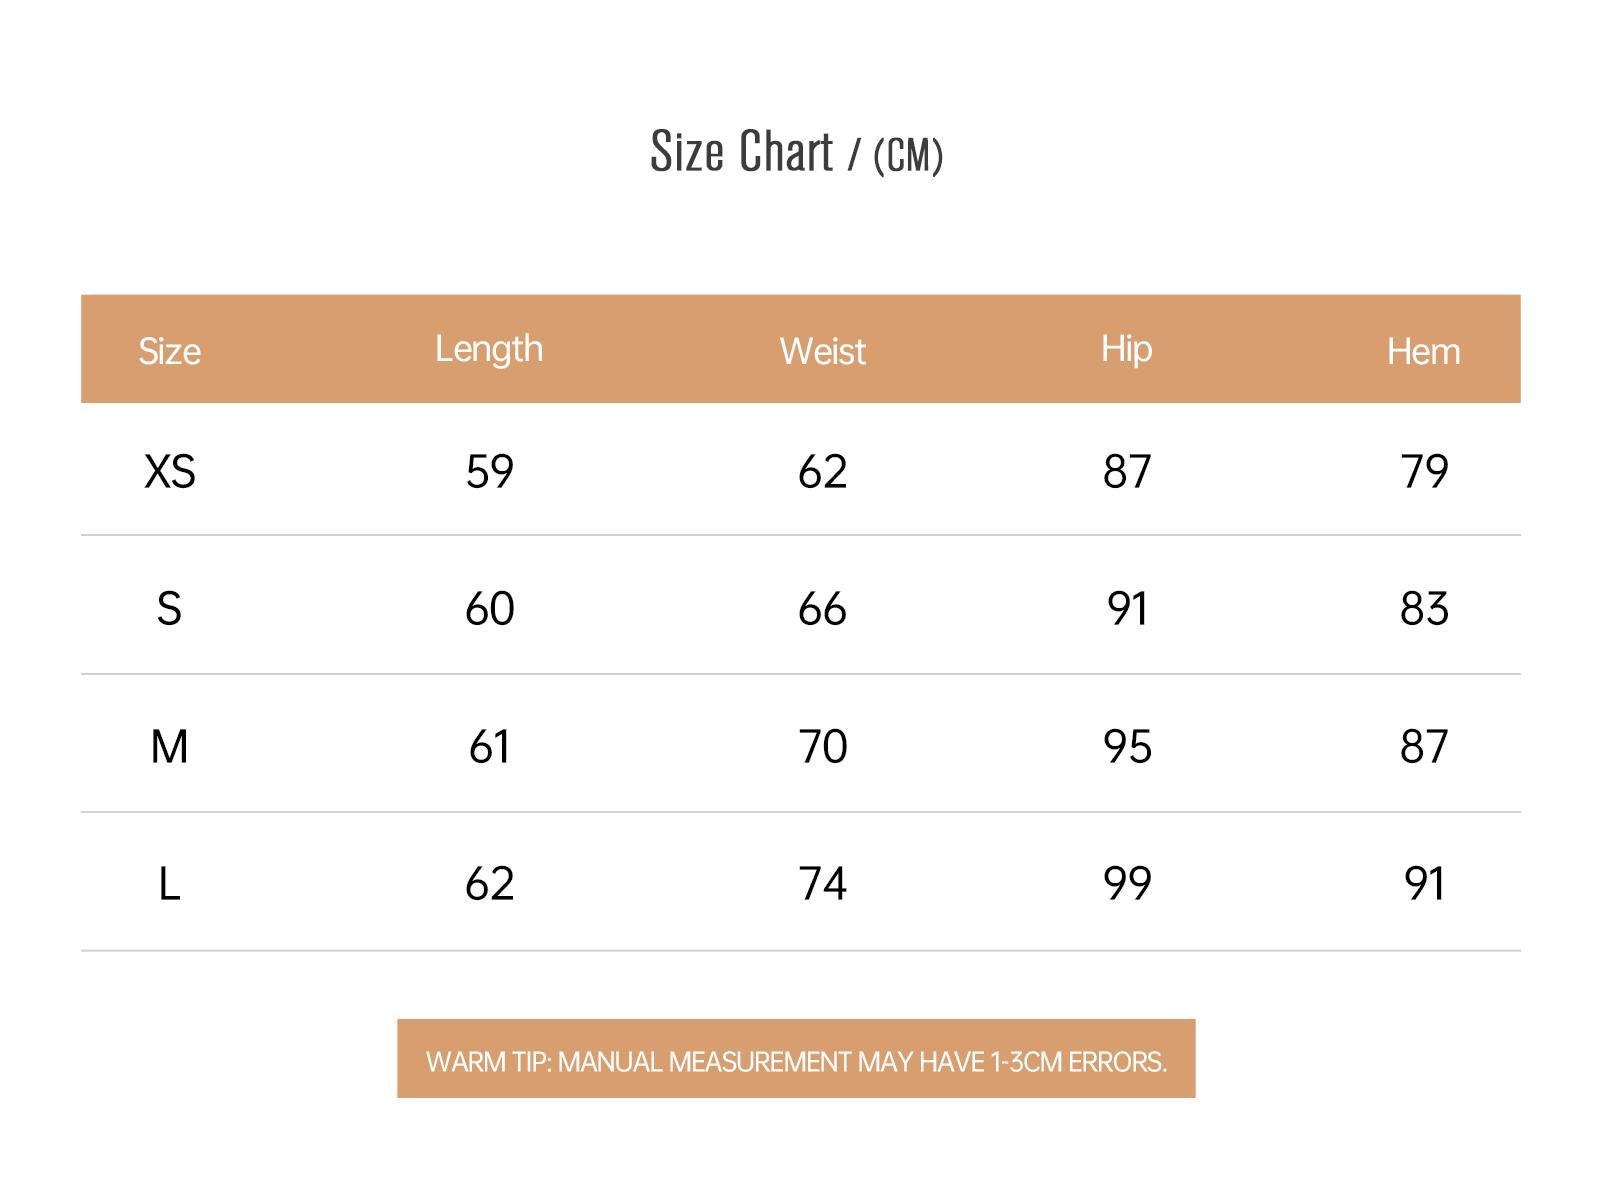Image resolution: width=1600 pixels, height=1200 pixels.
Task: Select the Length column header
Action: pyautogui.click(x=489, y=350)
